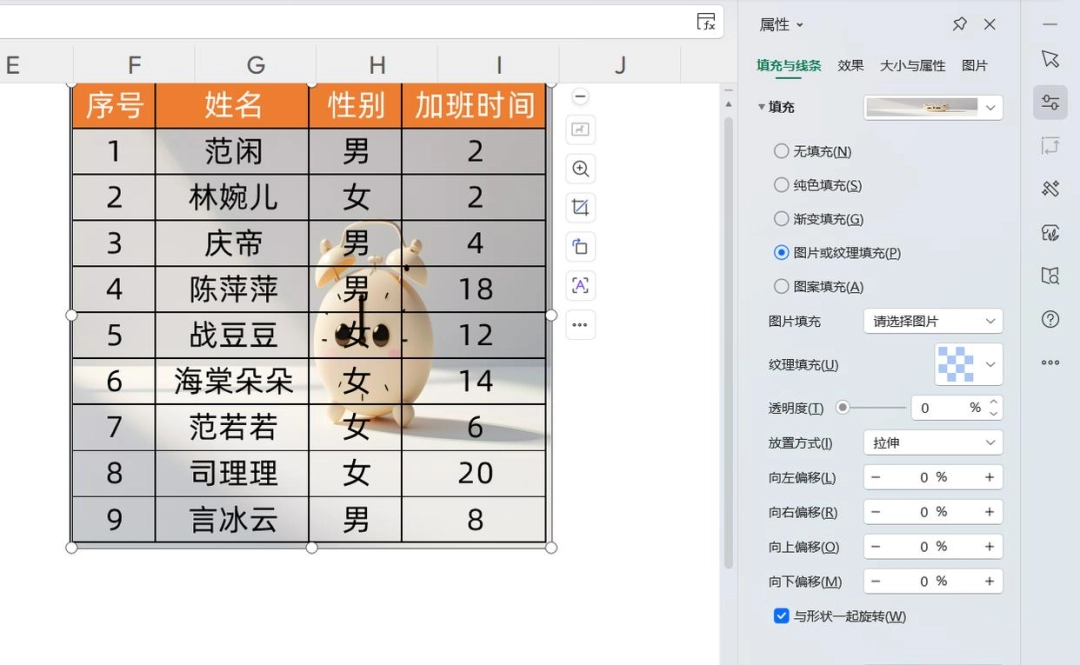
Task: Decrease 向上偏移 with minus button
Action: pos(875,546)
